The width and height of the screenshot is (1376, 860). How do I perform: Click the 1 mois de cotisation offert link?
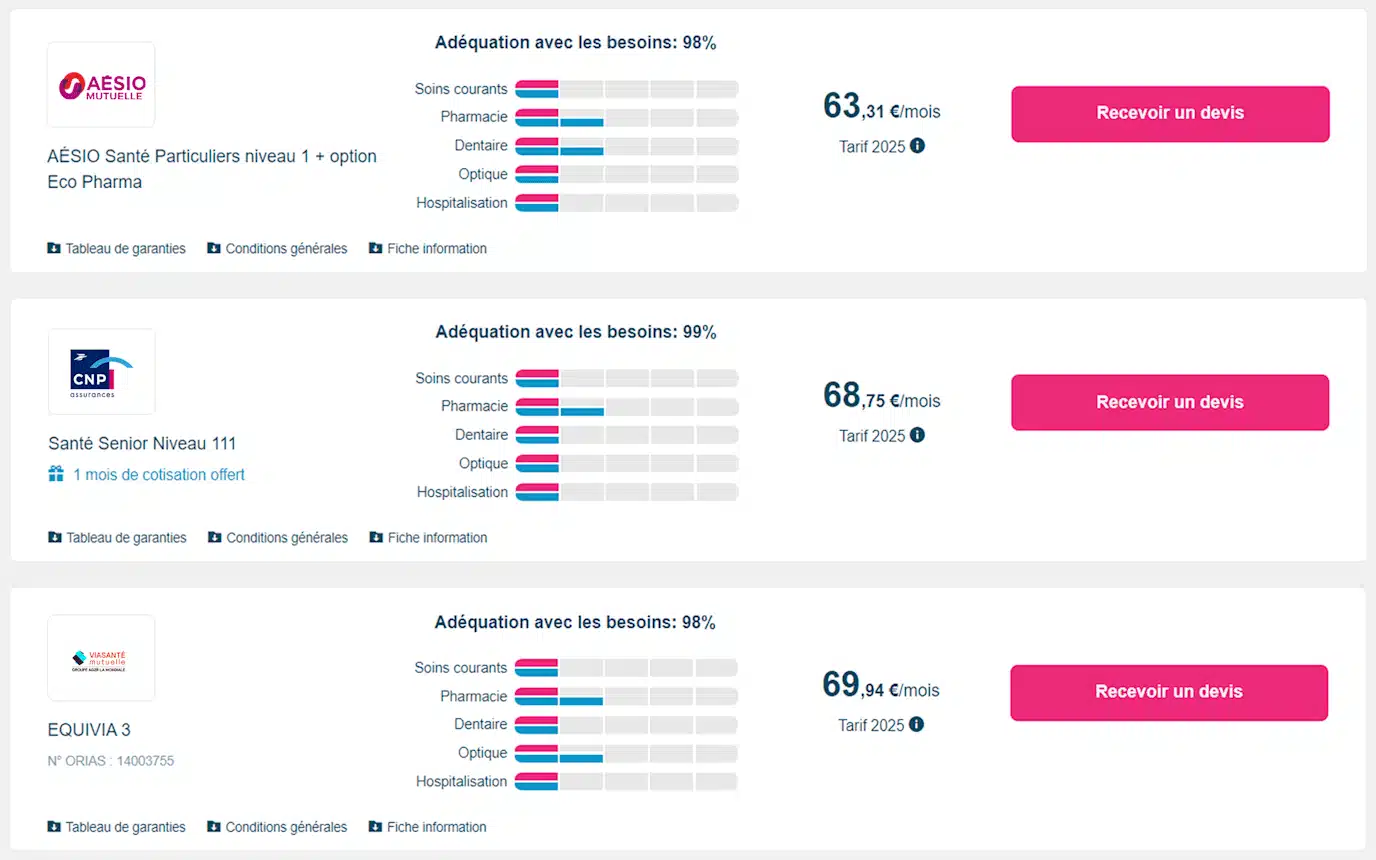click(x=158, y=475)
